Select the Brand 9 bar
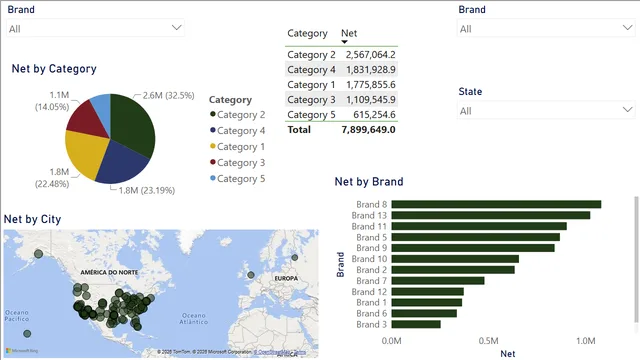 tap(473, 248)
